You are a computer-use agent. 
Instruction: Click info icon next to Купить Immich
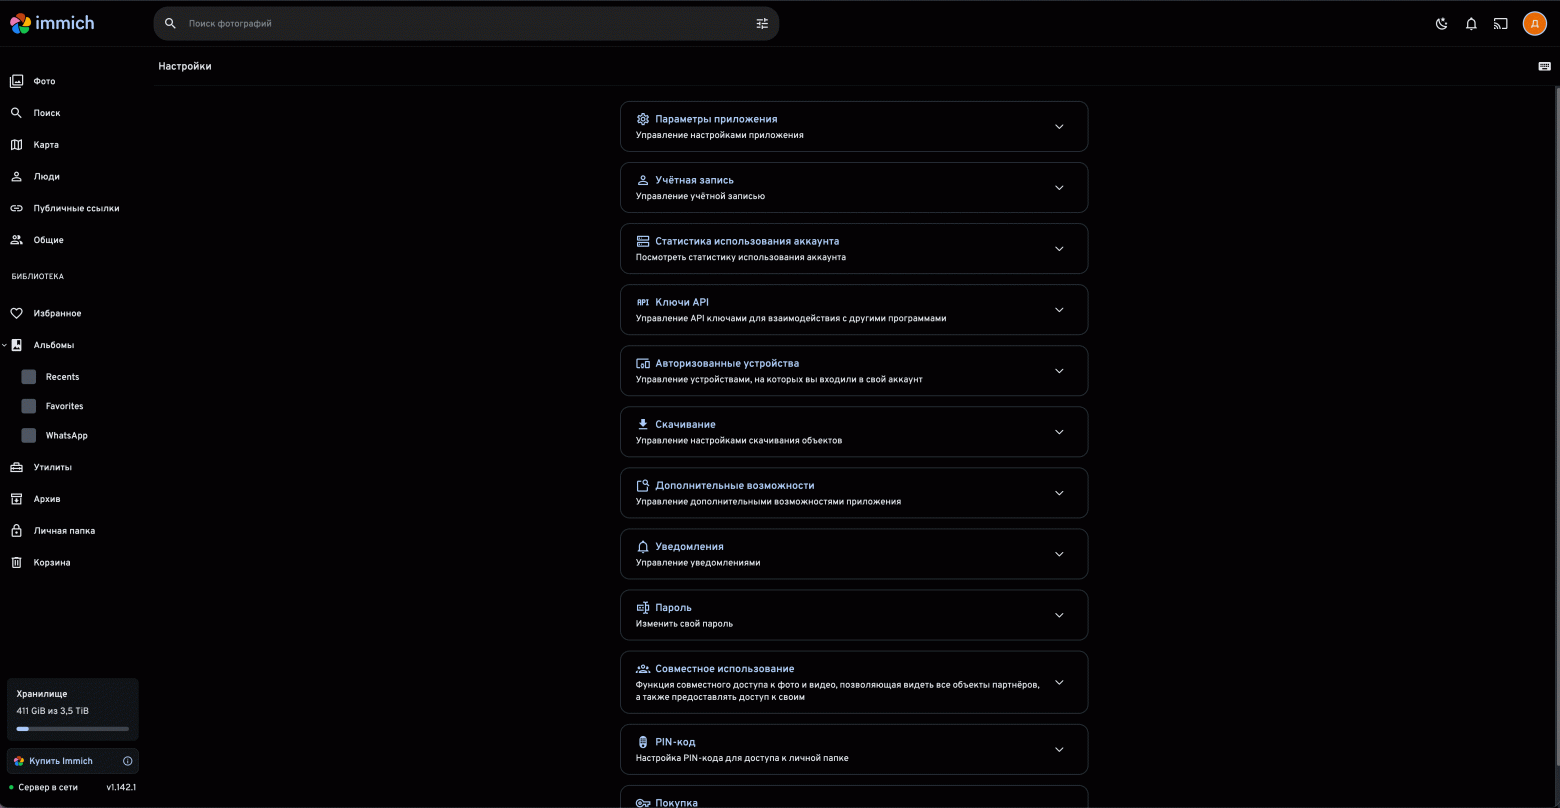click(x=127, y=761)
